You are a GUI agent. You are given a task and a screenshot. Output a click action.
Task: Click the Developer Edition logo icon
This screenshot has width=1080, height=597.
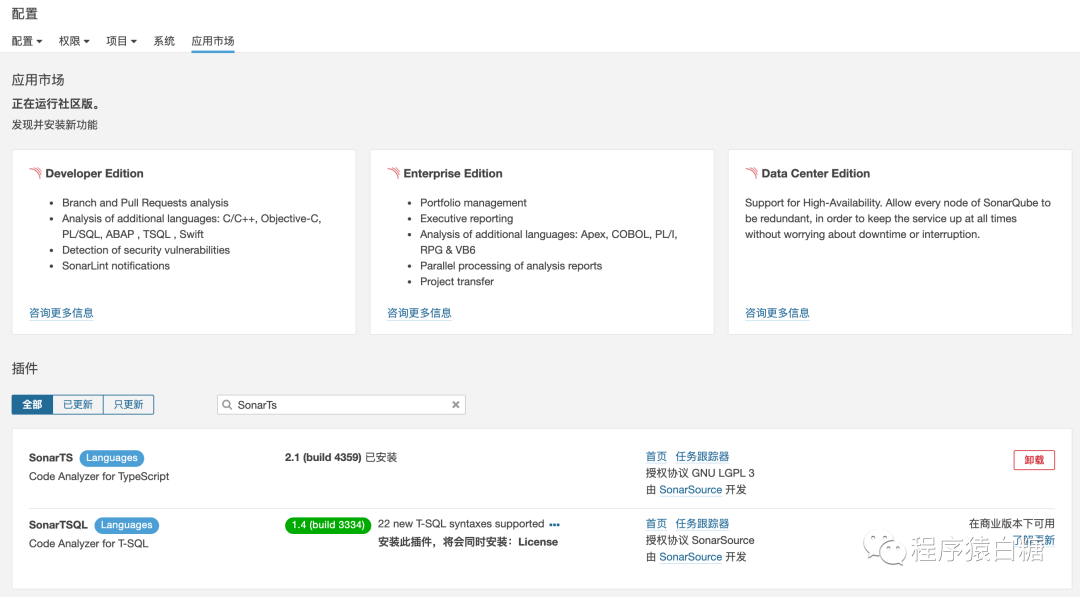35,173
